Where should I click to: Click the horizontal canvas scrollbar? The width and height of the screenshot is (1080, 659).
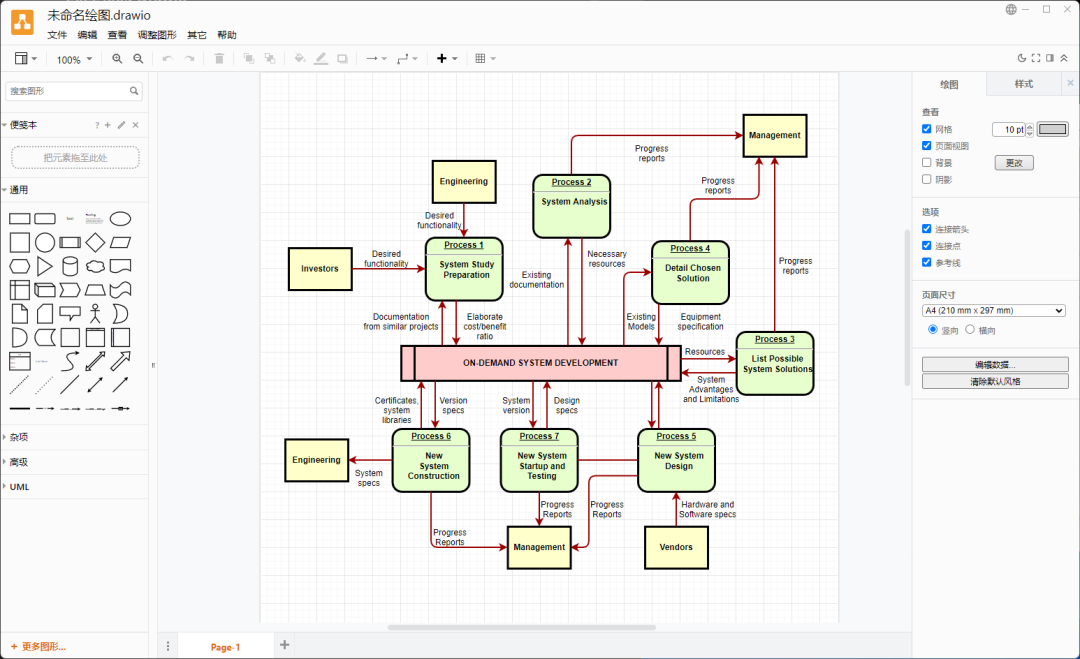521,627
